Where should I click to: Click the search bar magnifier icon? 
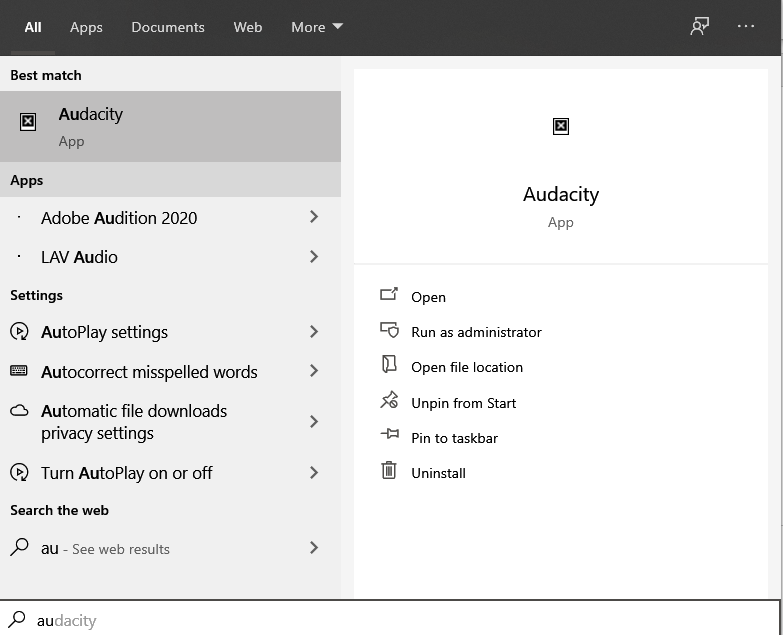coord(16,619)
